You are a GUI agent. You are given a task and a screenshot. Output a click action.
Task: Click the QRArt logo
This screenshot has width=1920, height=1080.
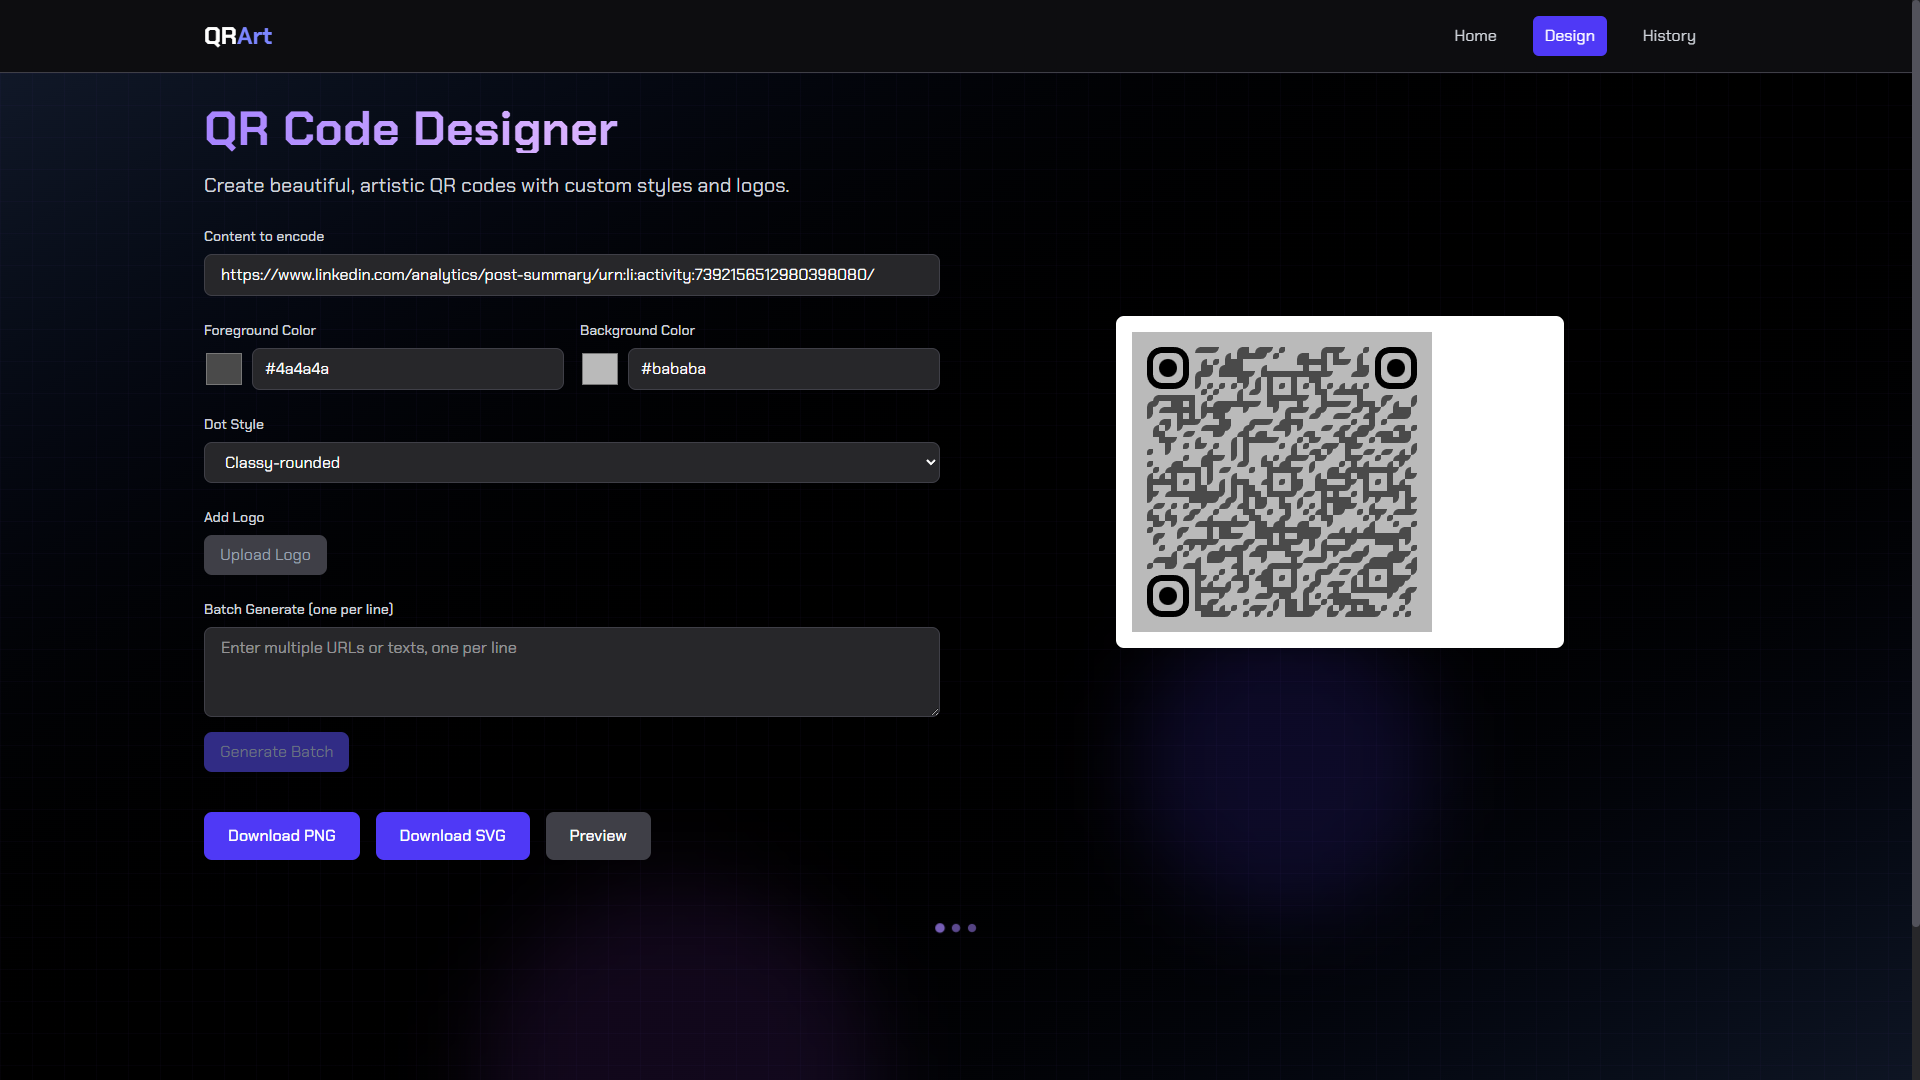(238, 36)
